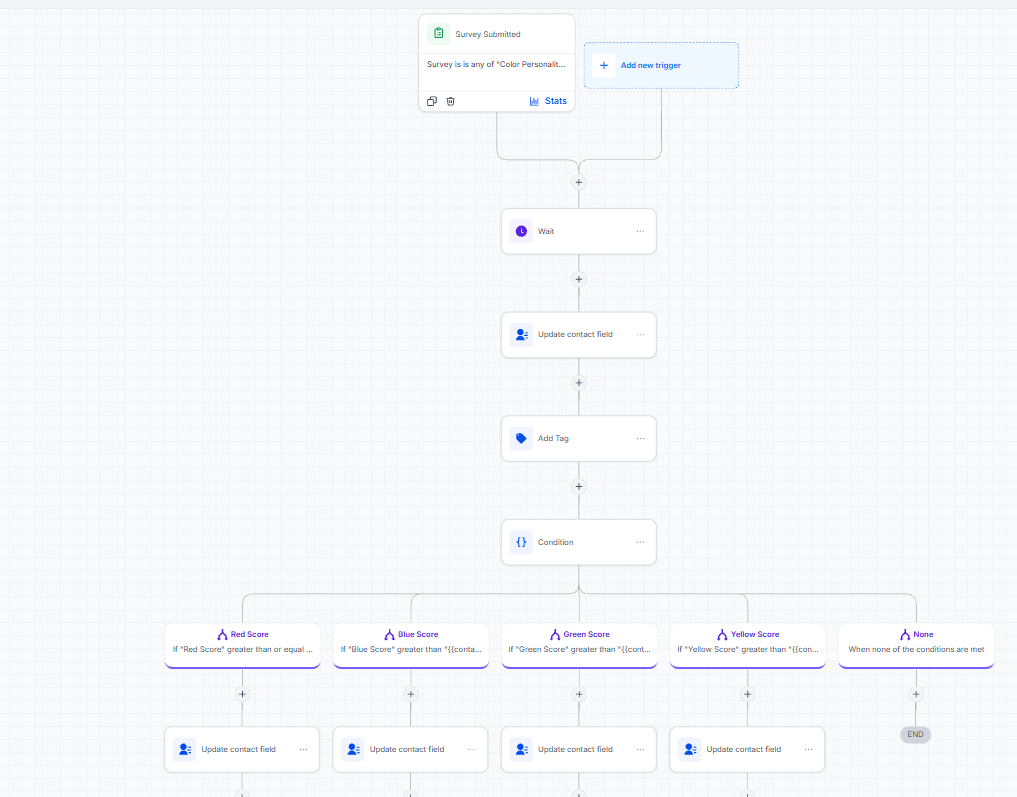Open options for Update contact field under Red Score

304,750
